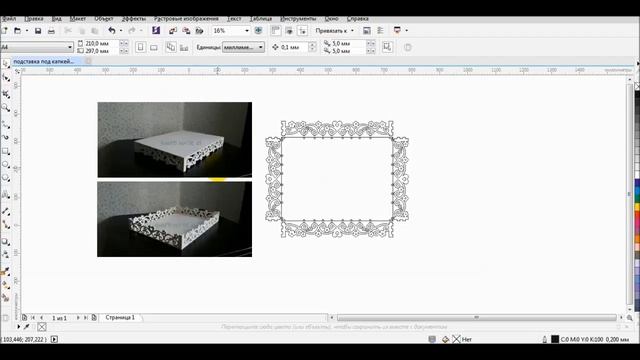Go to the next page arrow

coord(78,317)
